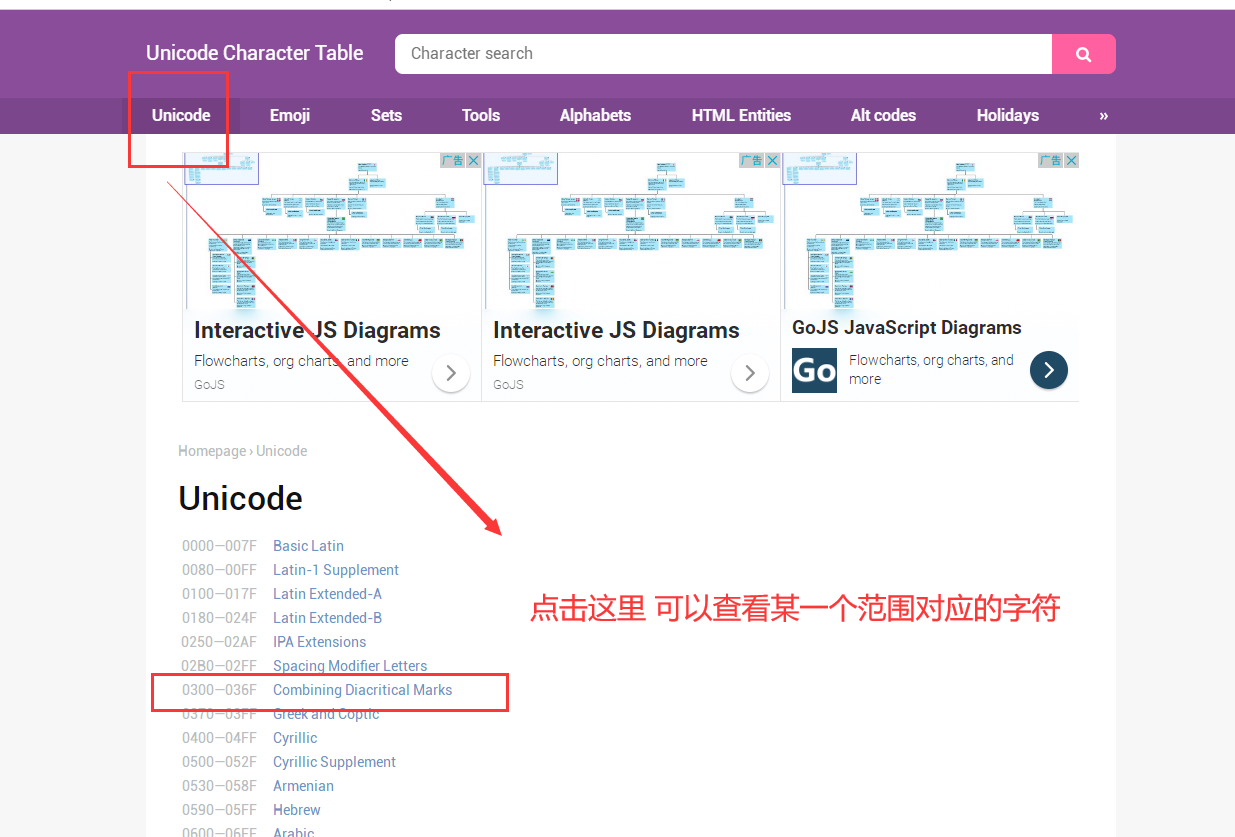Close the second ad with X icon
The width and height of the screenshot is (1235, 837).
[x=772, y=161]
